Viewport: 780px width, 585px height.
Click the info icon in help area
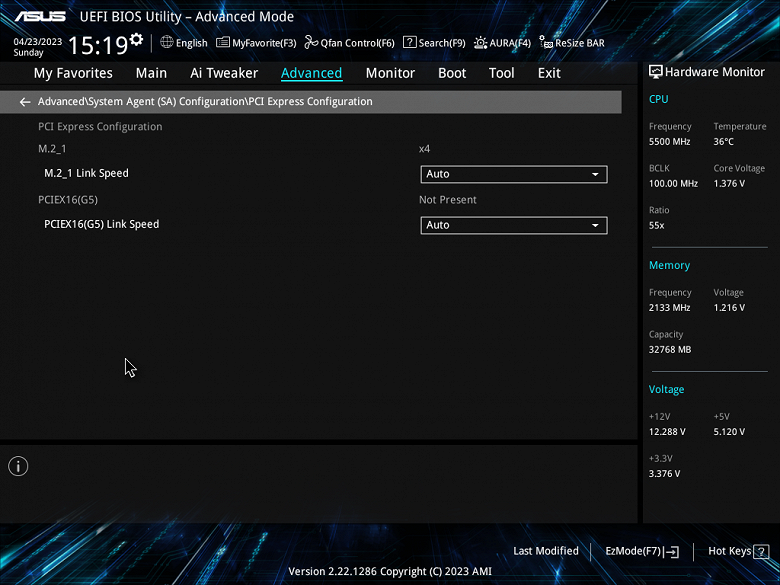[18, 466]
